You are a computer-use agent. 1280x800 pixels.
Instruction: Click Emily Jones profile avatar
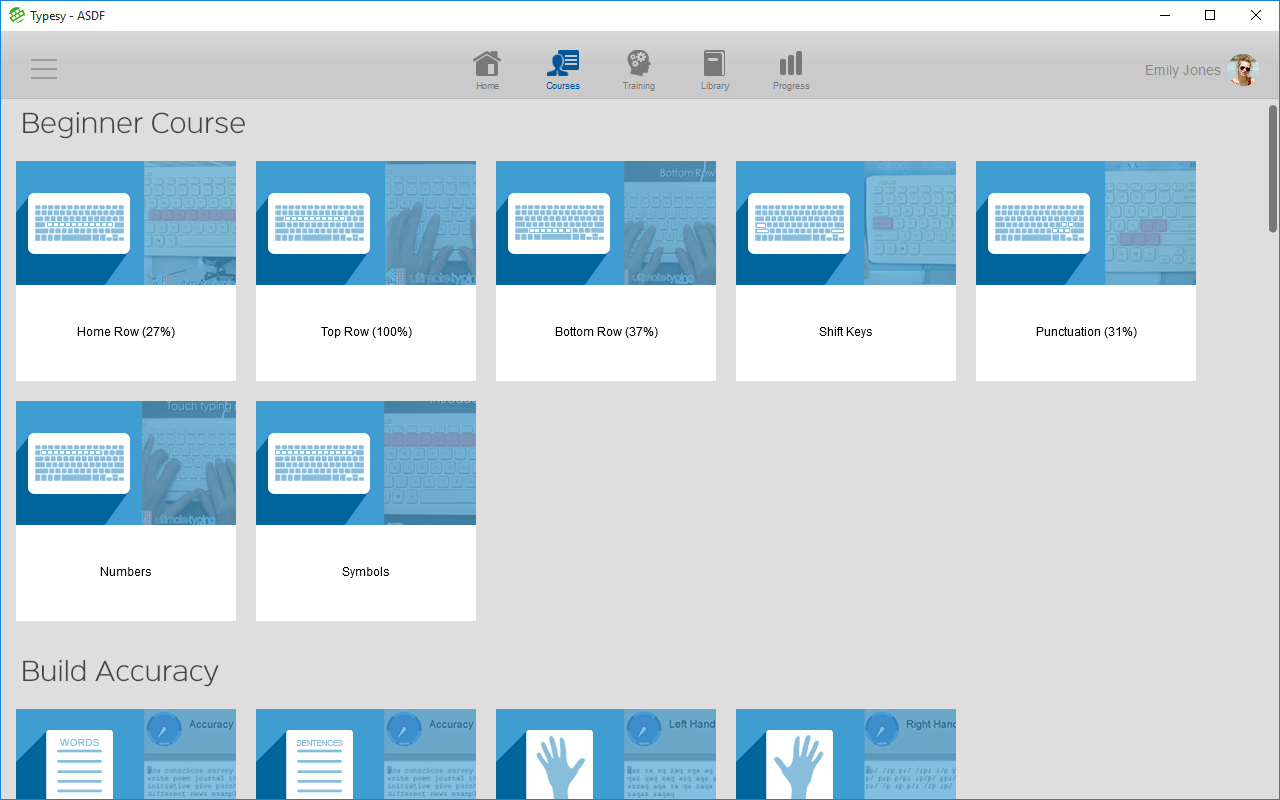coord(1242,70)
